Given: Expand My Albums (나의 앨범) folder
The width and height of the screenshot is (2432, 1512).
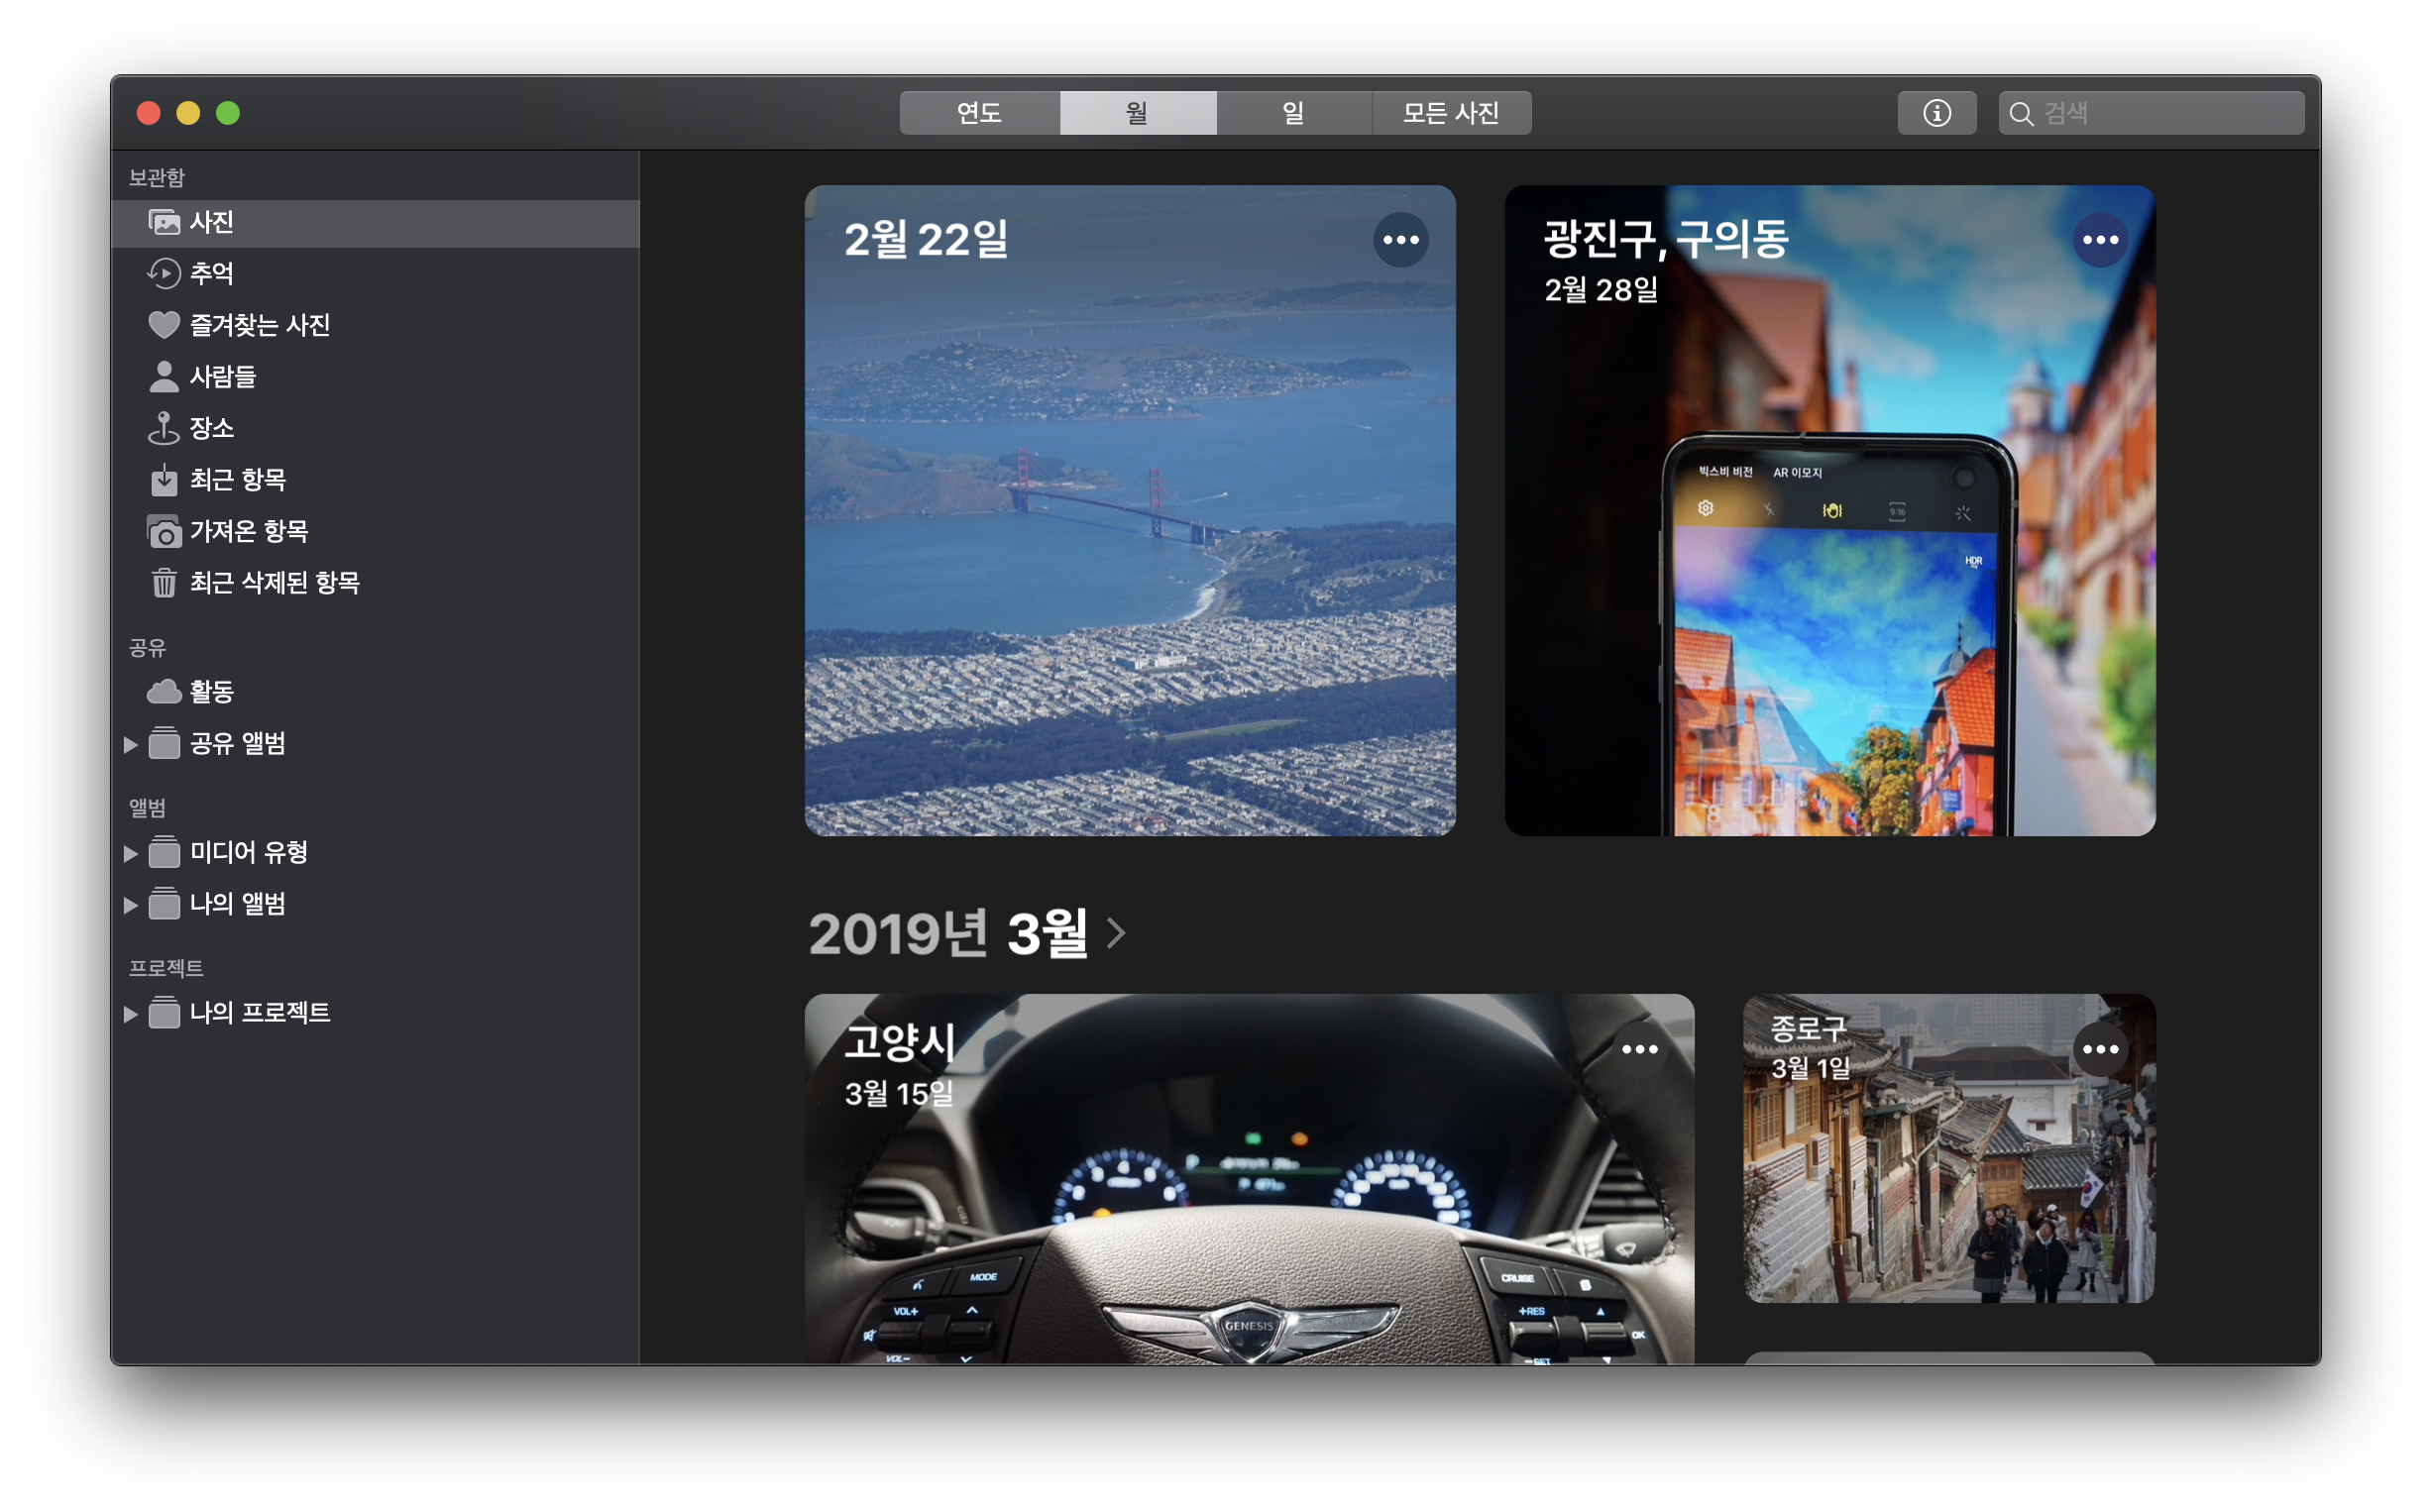Looking at the screenshot, I should point(130,905).
